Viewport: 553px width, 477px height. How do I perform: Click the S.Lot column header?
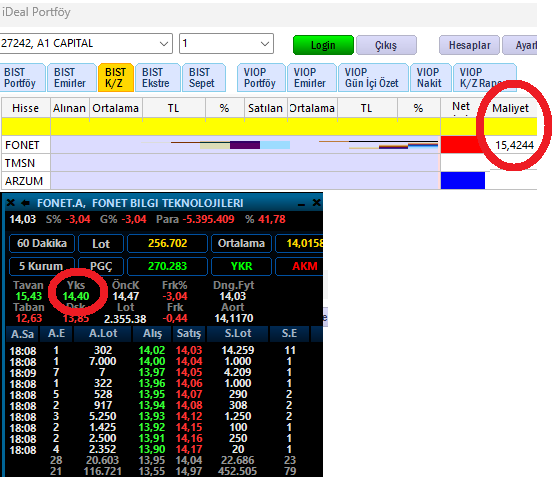coord(238,334)
